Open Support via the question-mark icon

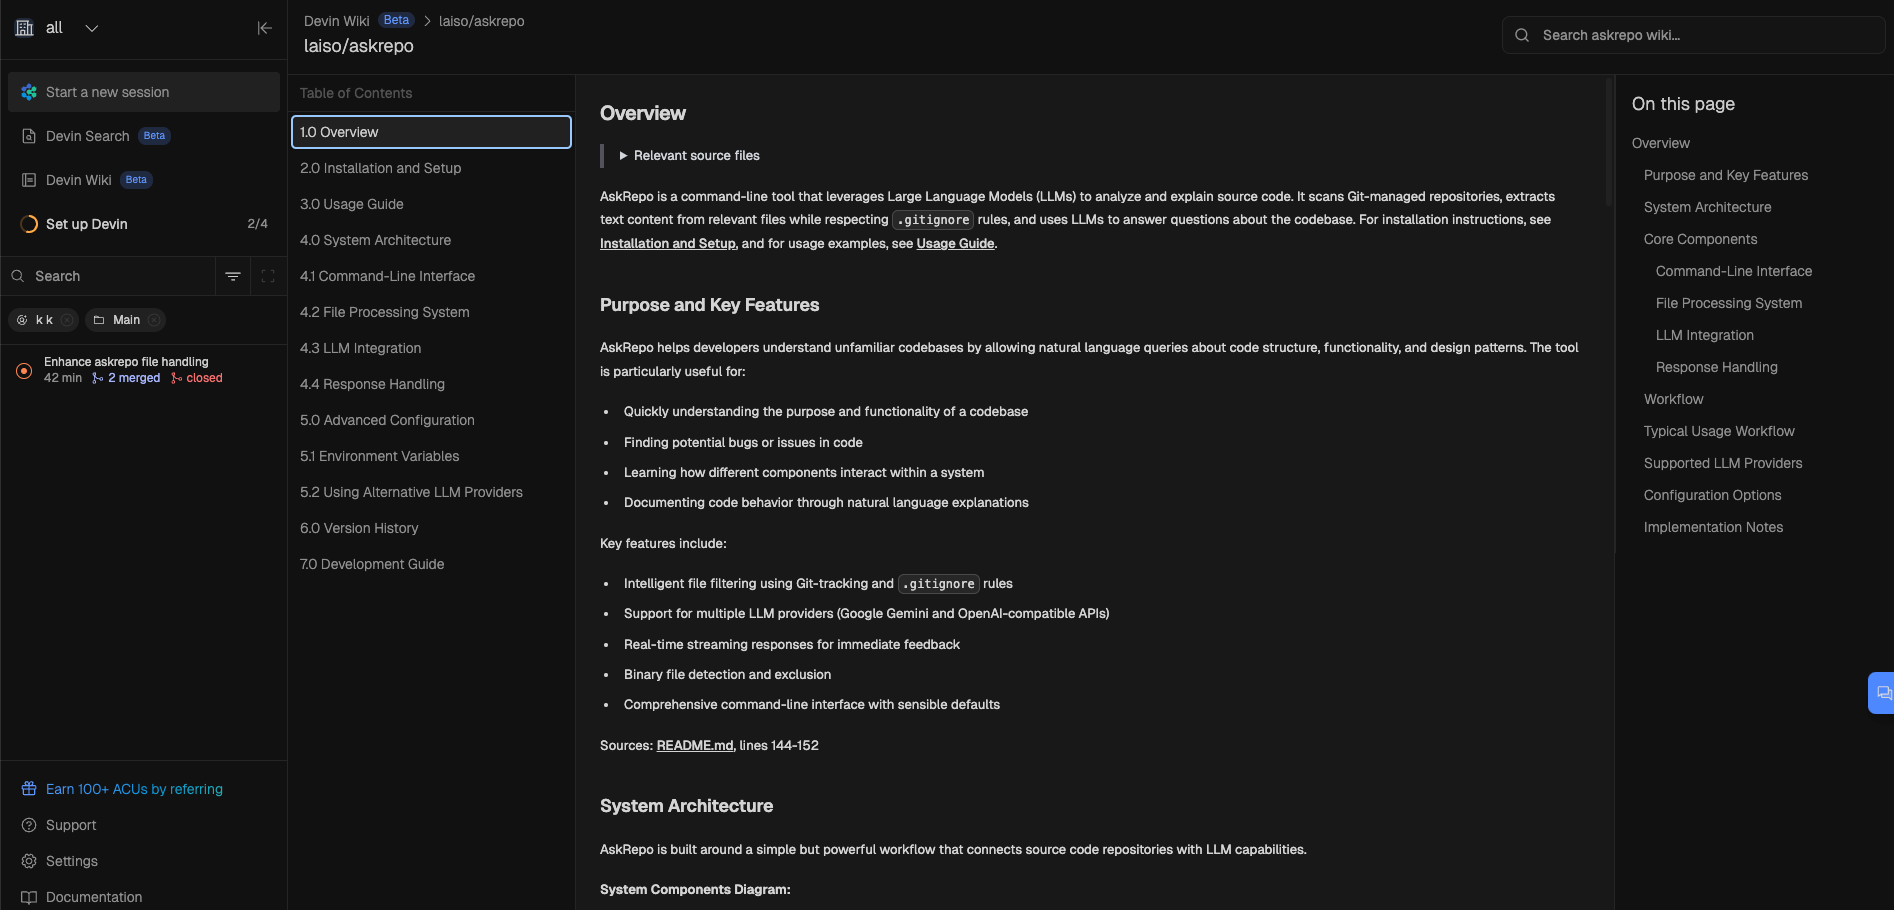tap(29, 825)
